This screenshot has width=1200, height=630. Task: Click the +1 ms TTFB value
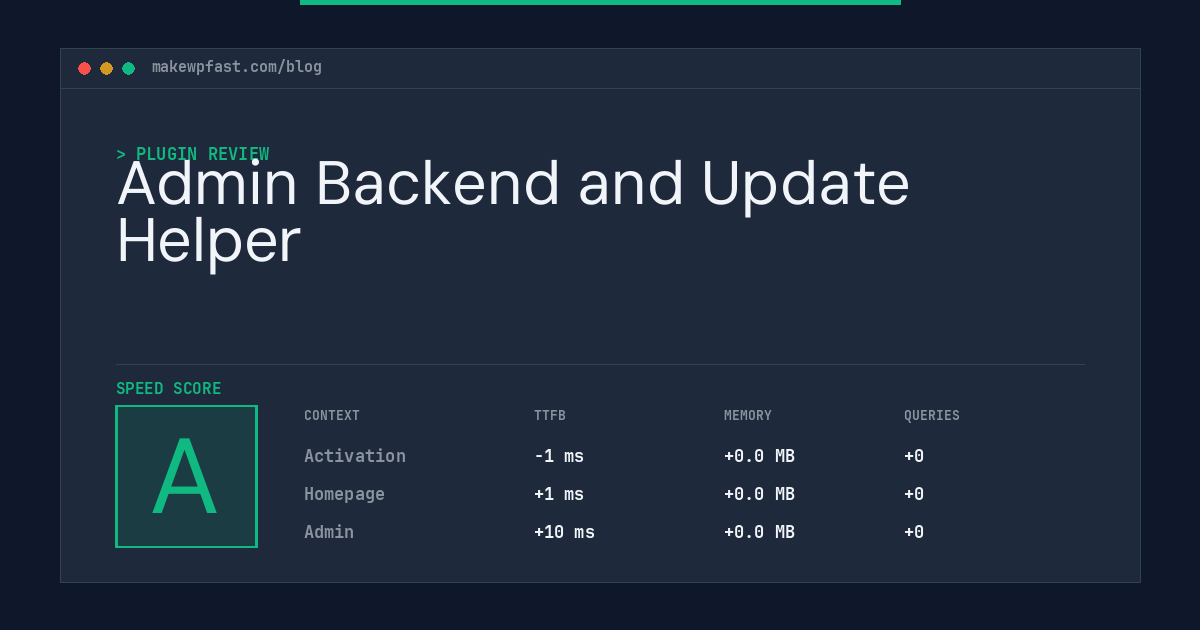click(x=559, y=494)
